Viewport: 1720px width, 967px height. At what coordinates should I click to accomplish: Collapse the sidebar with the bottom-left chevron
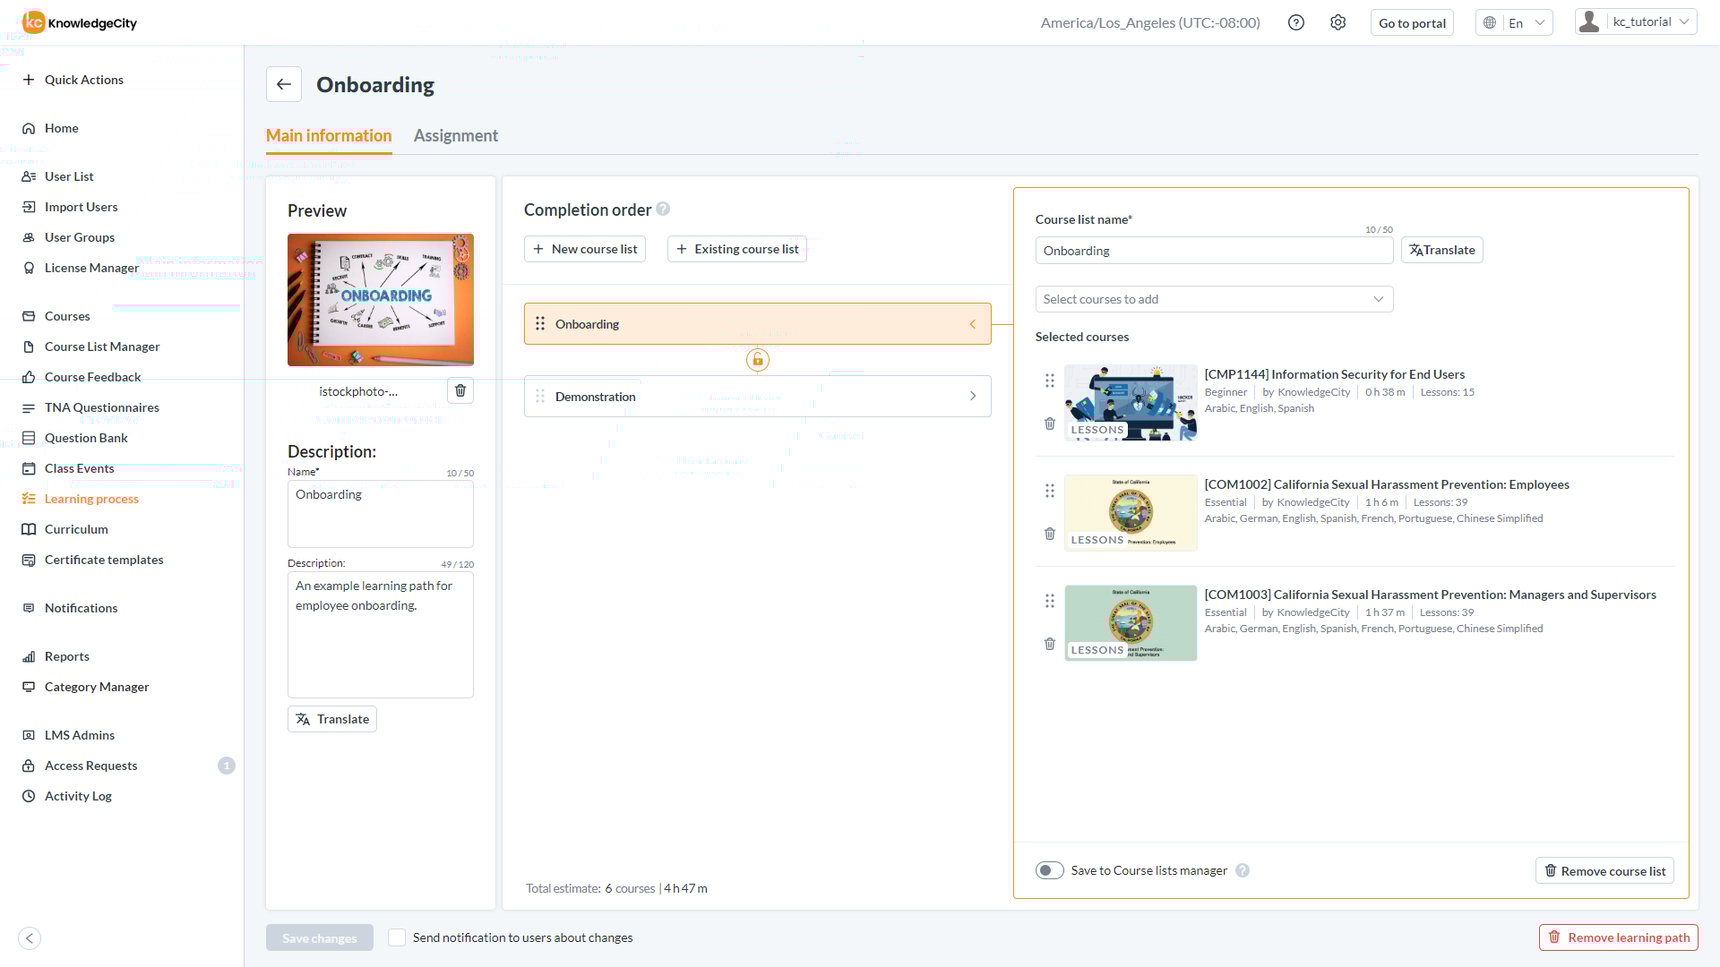[x=30, y=938]
